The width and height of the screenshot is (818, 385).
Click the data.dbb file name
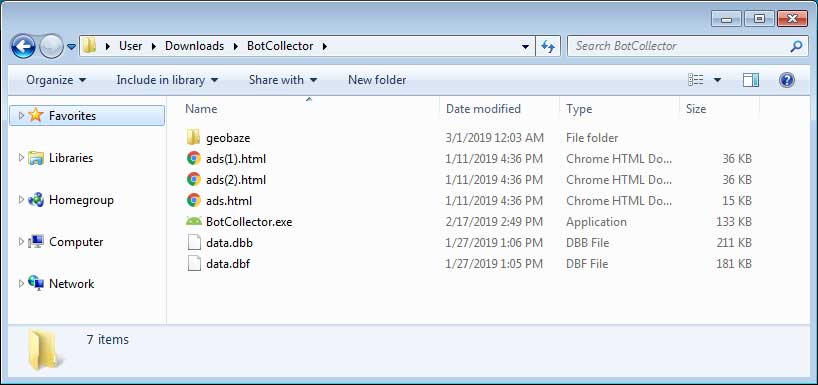point(230,243)
